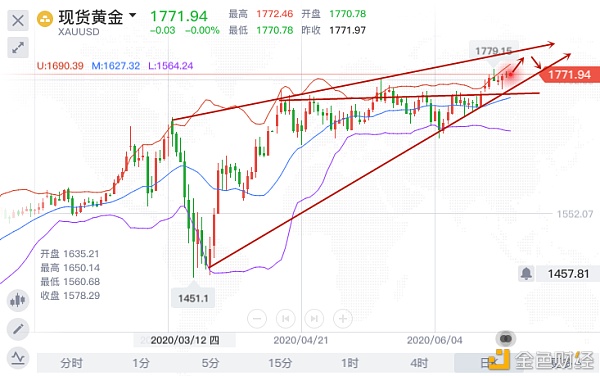Viewport: 600px width, 376px height.
Task: Expand the 现货黄金 symbol dropdown arrow
Action: (x=132, y=15)
